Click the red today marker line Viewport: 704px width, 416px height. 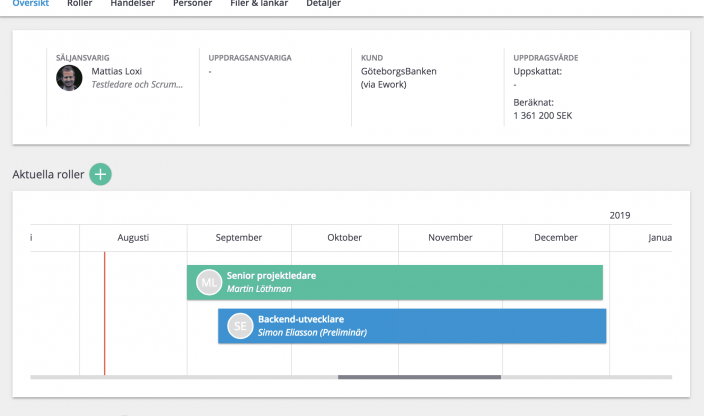104,312
